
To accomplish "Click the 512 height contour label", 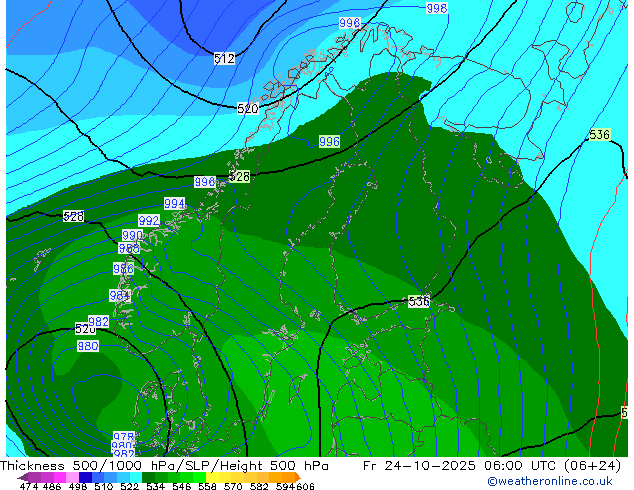I will 224,59.
